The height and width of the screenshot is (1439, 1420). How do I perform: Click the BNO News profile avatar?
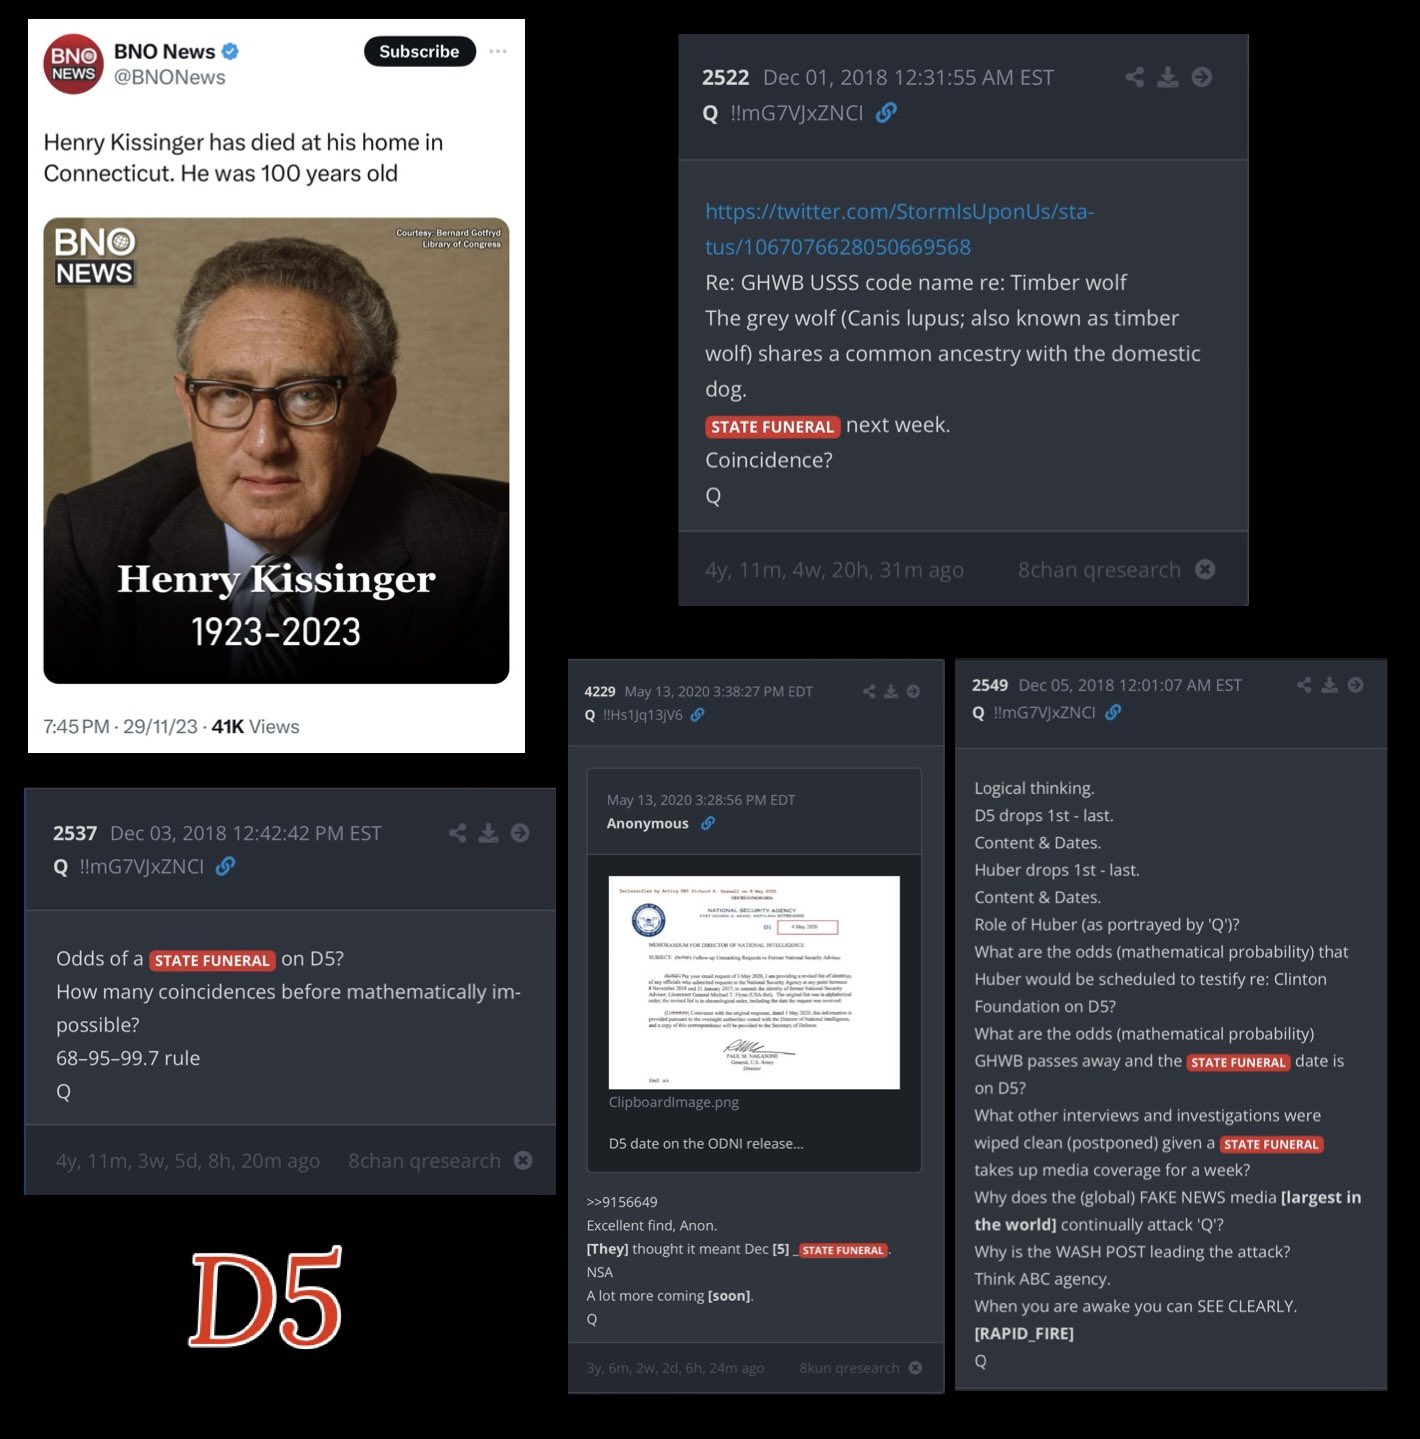point(73,63)
